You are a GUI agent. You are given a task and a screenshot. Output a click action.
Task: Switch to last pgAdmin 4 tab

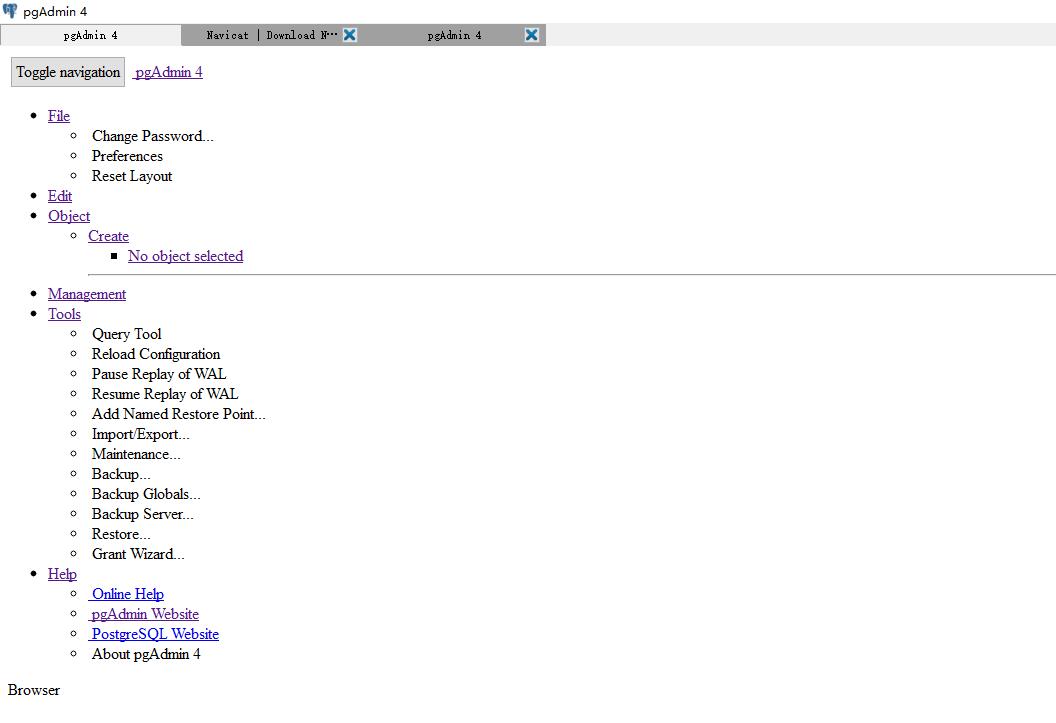pos(455,35)
